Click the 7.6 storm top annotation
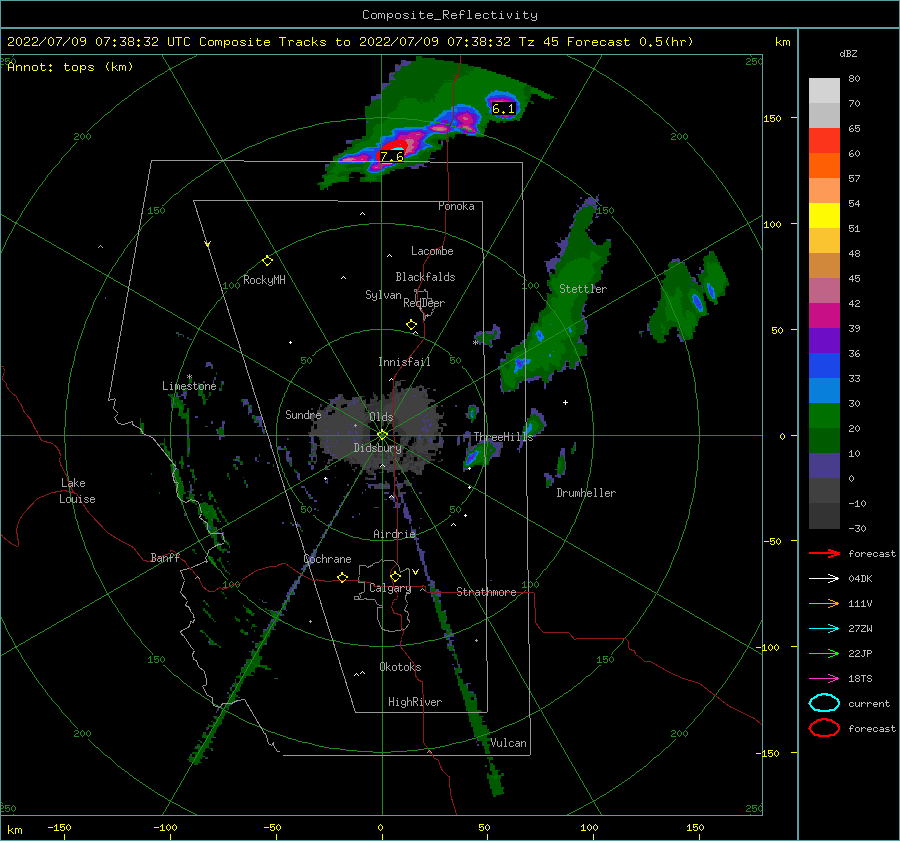 [391, 156]
